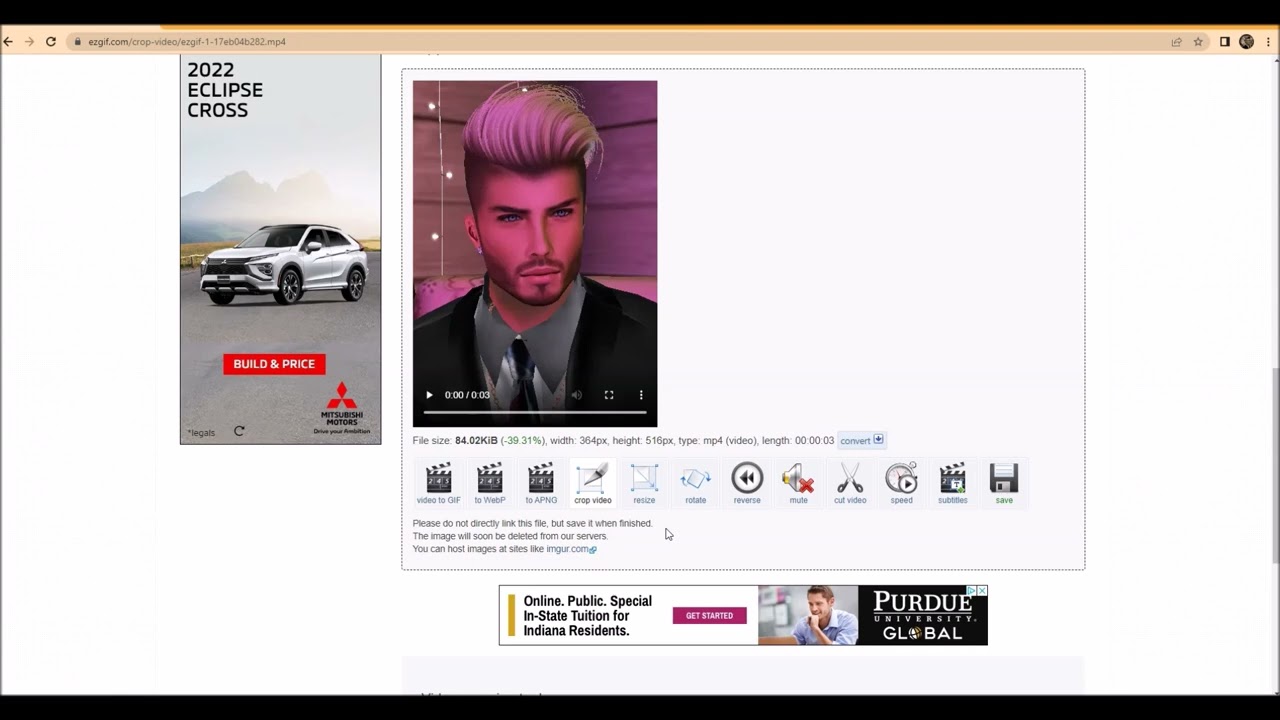This screenshot has width=1280, height=720.
Task: Toggle video player volume
Action: [577, 395]
